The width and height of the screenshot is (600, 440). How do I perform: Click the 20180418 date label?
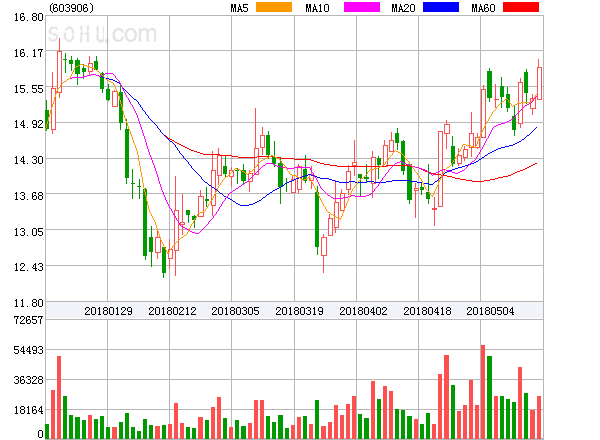click(x=427, y=311)
